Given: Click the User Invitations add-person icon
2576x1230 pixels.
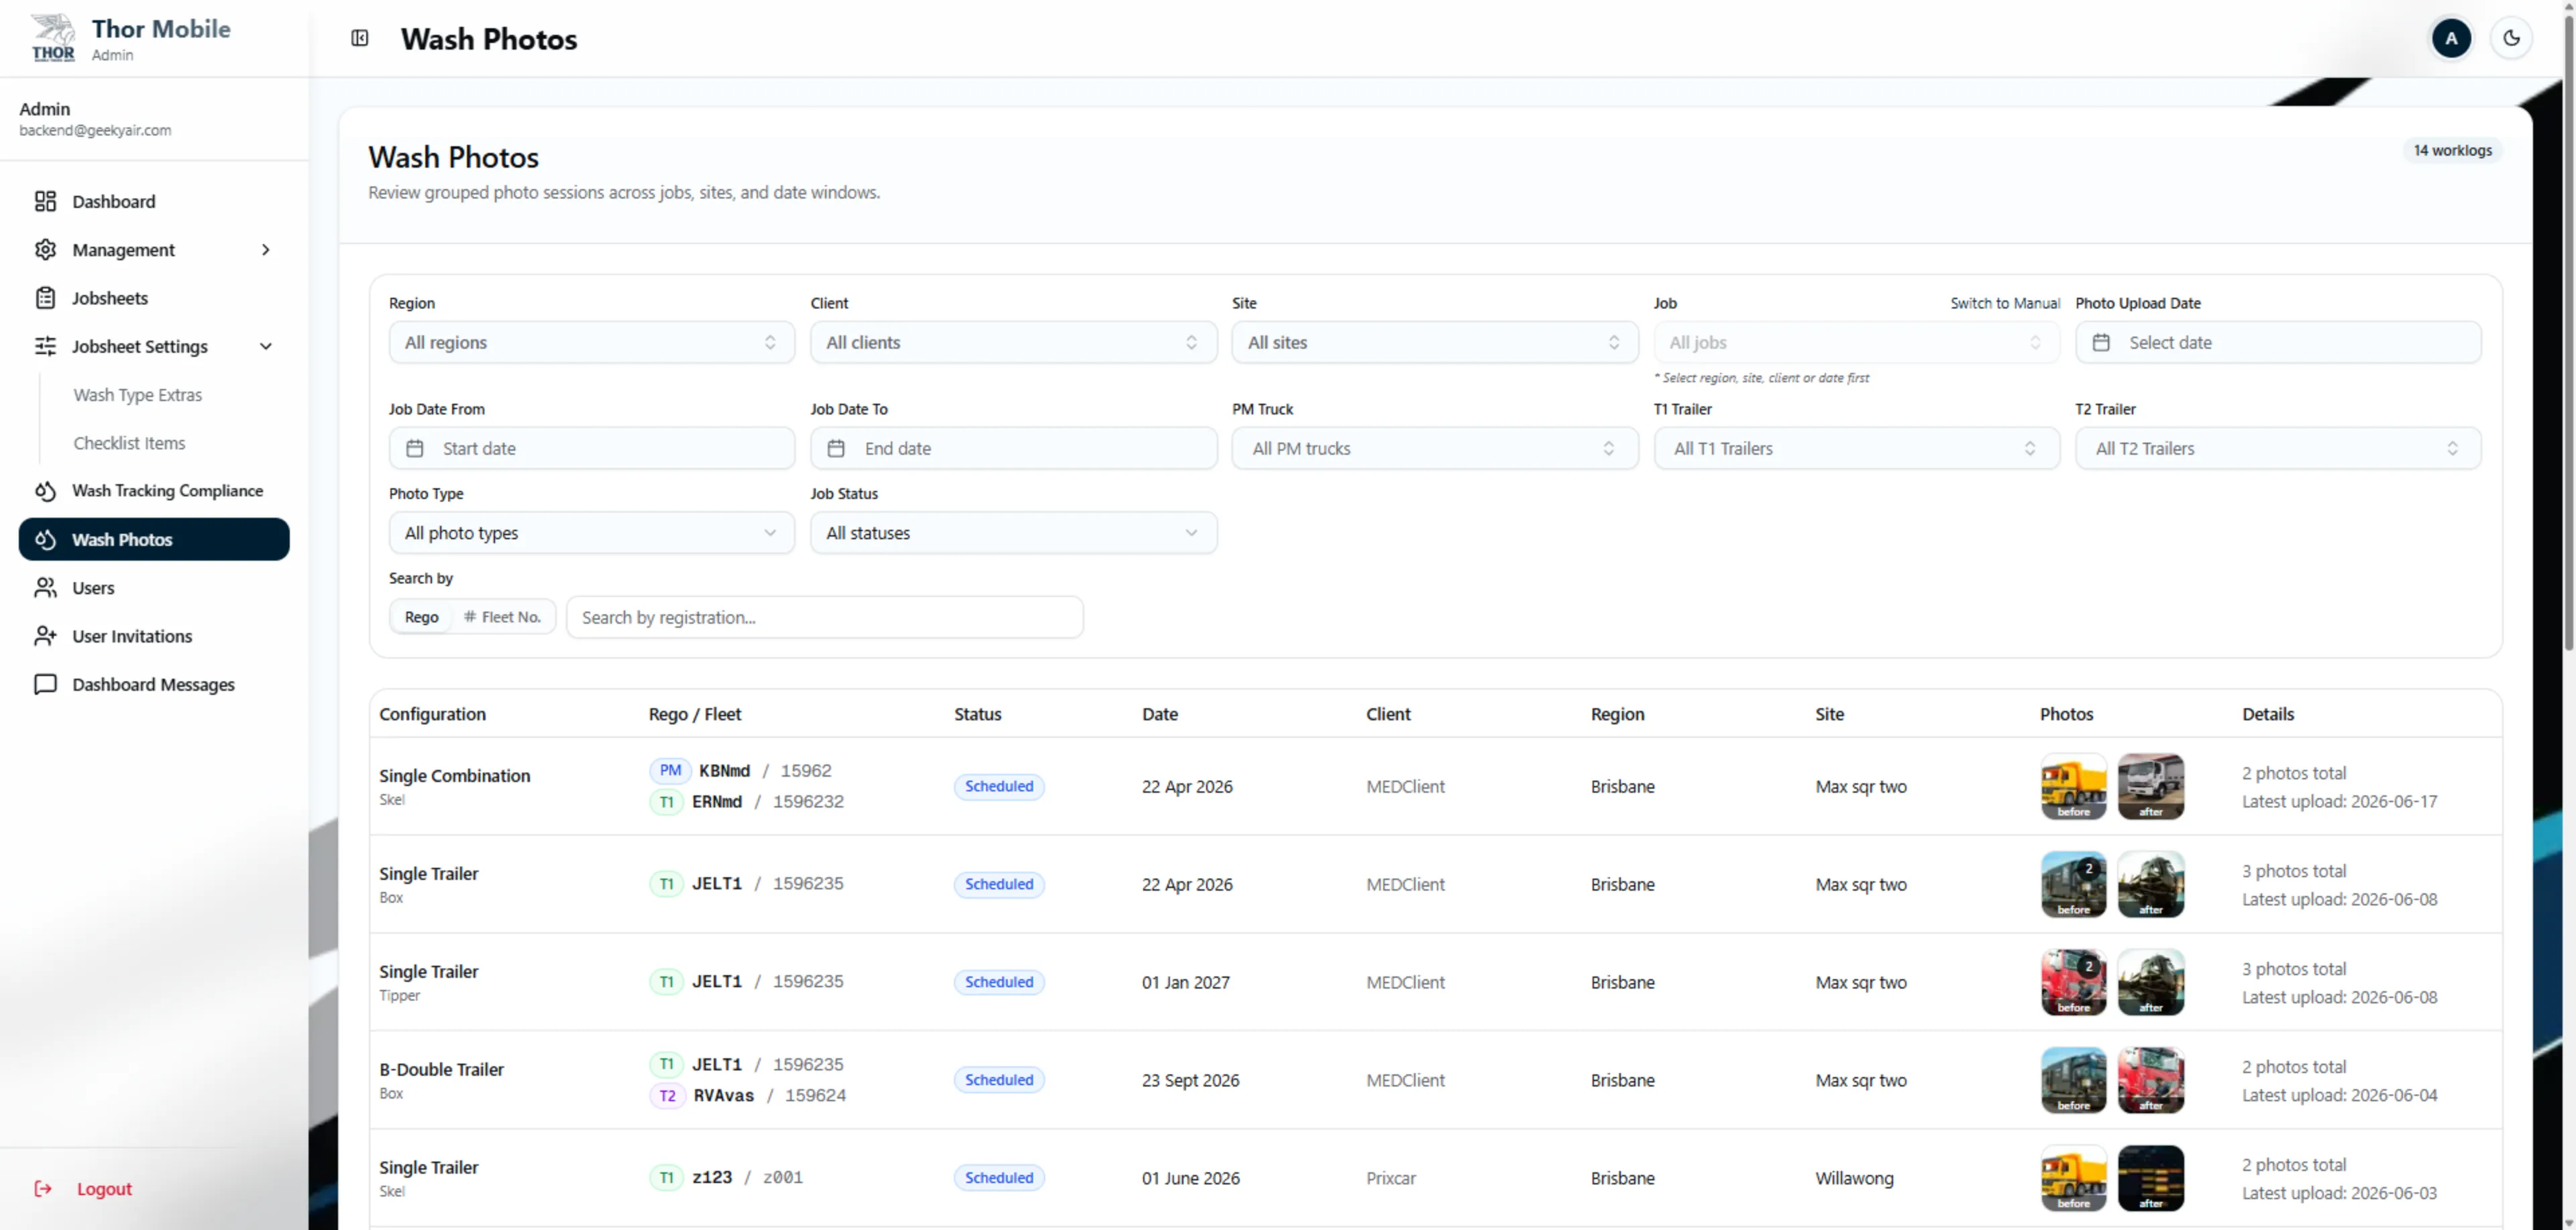Looking at the screenshot, I should pos(45,636).
